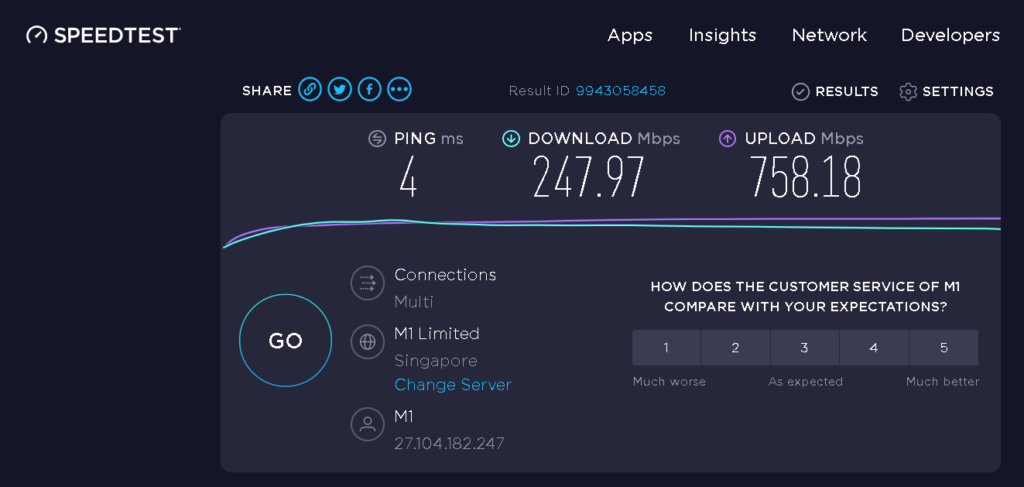The image size is (1024, 487).
Task: Click the Speedtest logo
Action: pyautogui.click(x=103, y=35)
